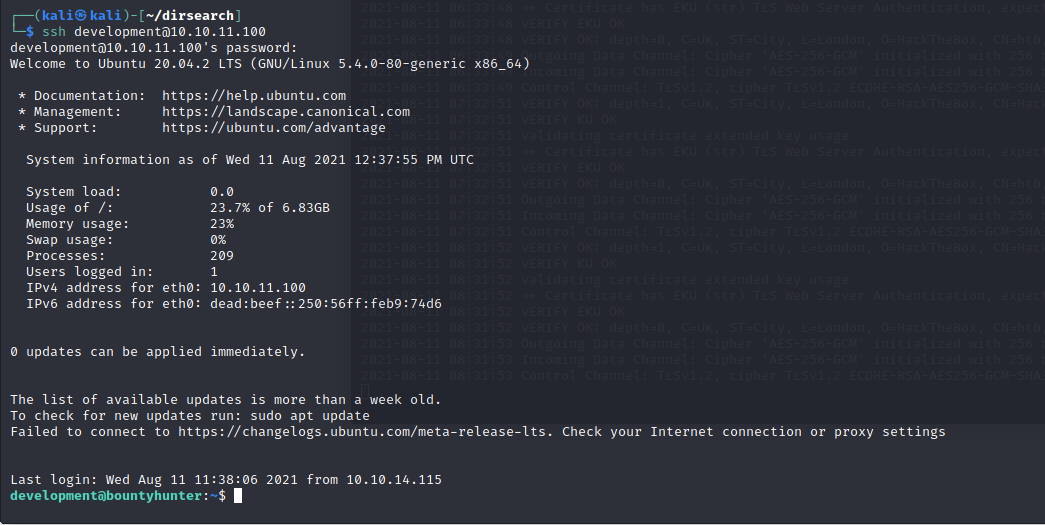Click the System information date line
The image size is (1045, 525).
(x=250, y=160)
